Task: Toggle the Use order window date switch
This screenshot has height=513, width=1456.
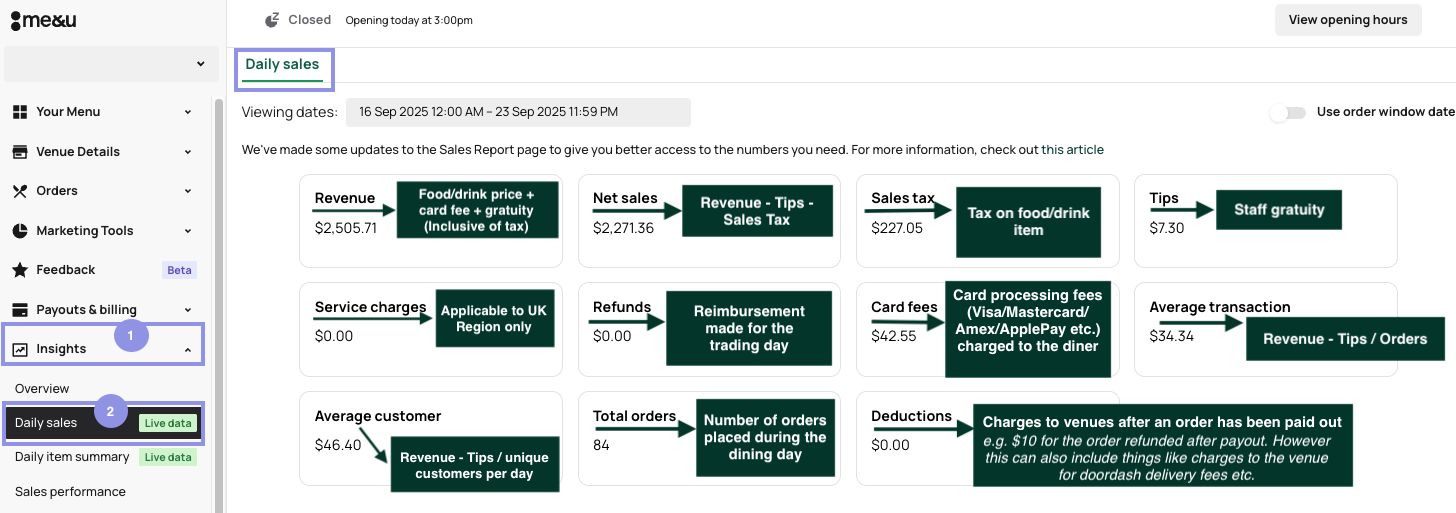Action: pos(1288,112)
